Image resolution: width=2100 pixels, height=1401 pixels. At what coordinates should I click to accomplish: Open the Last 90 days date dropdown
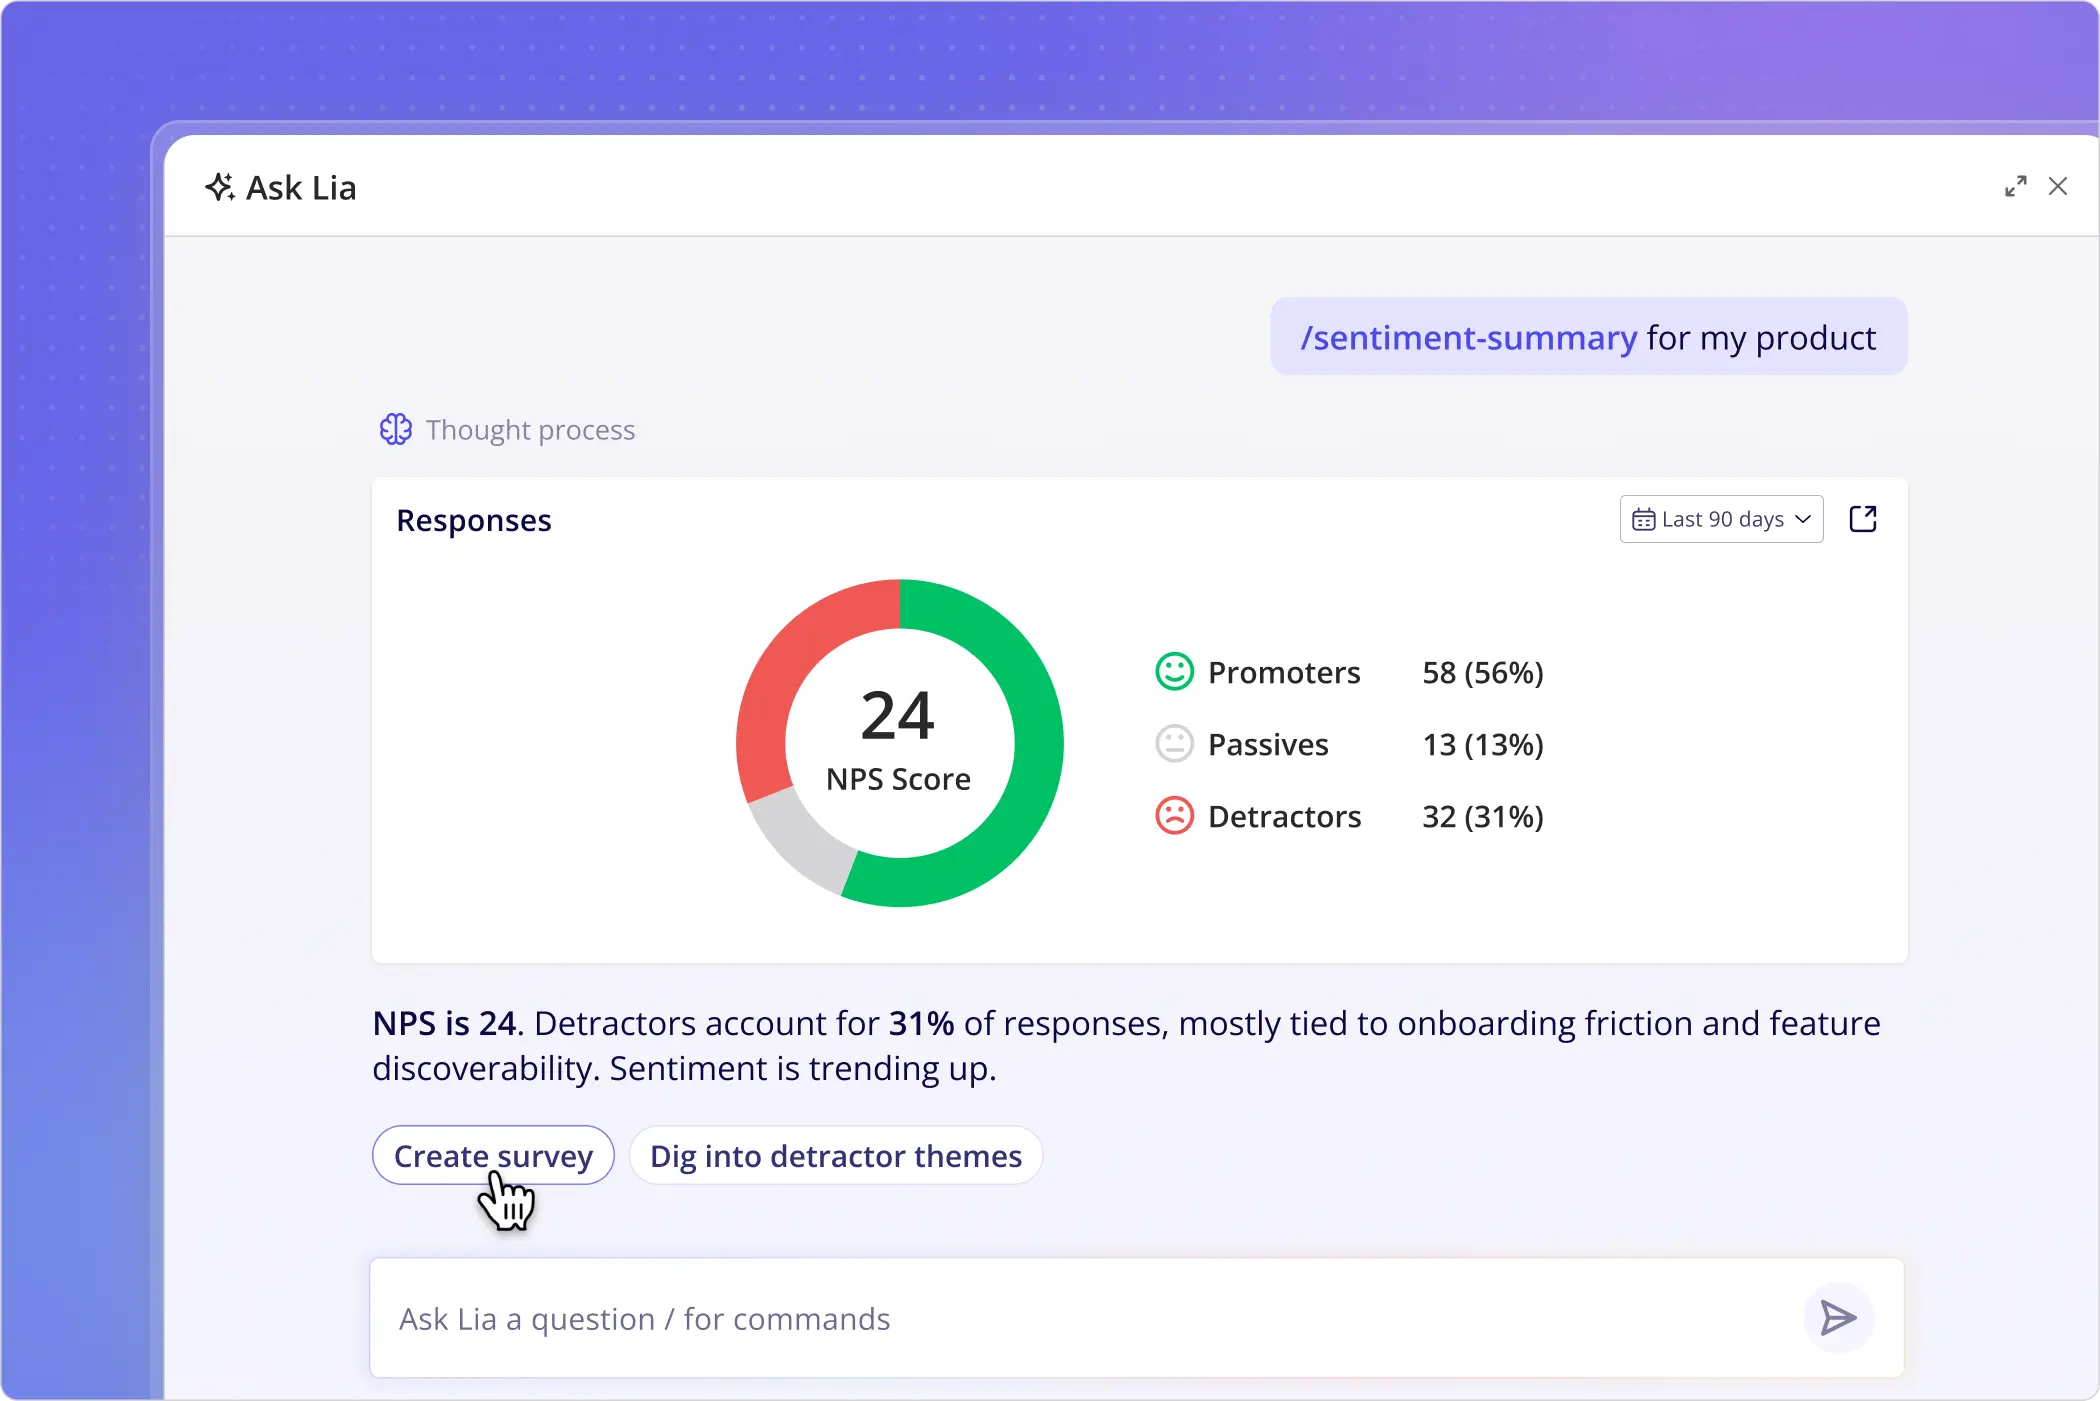(x=1721, y=519)
